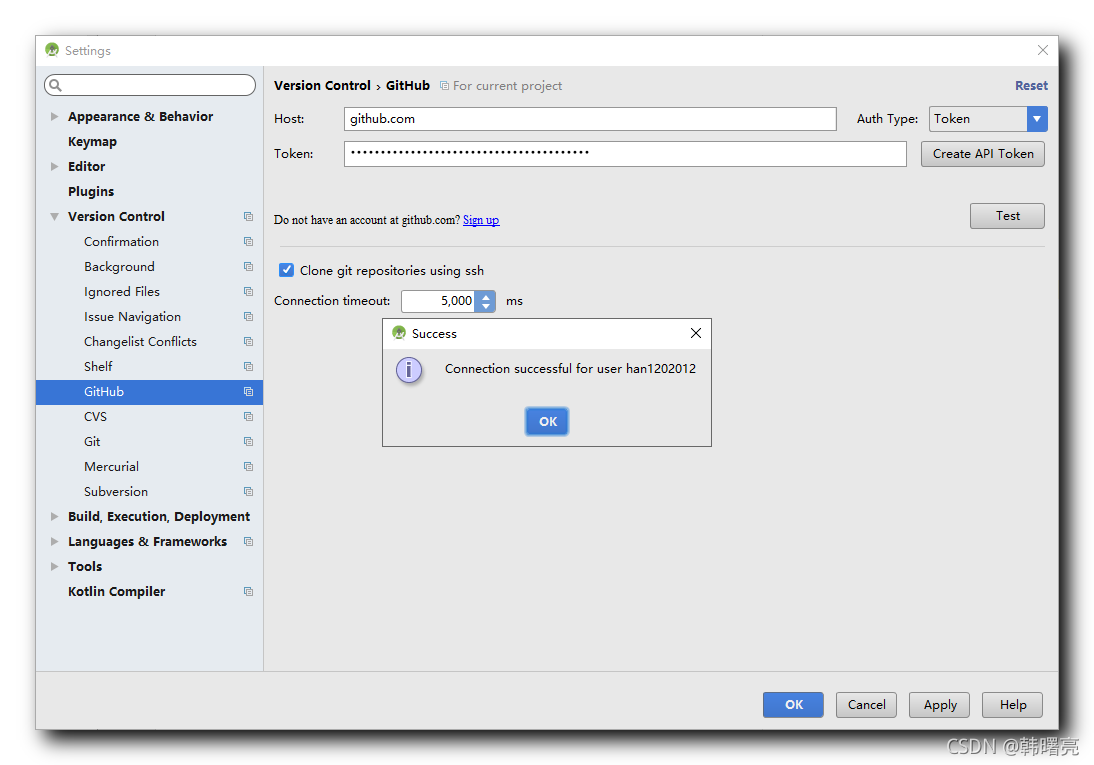
Task: Click the per-project icon beside Changelist Conflicts
Action: click(x=248, y=341)
